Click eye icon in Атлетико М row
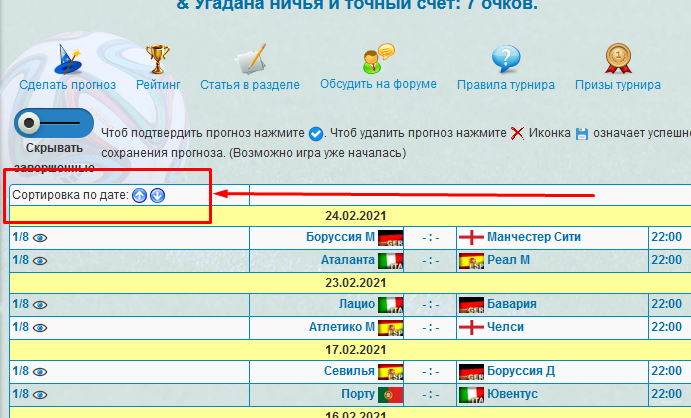Viewport: 691px width, 418px height. coord(40,328)
